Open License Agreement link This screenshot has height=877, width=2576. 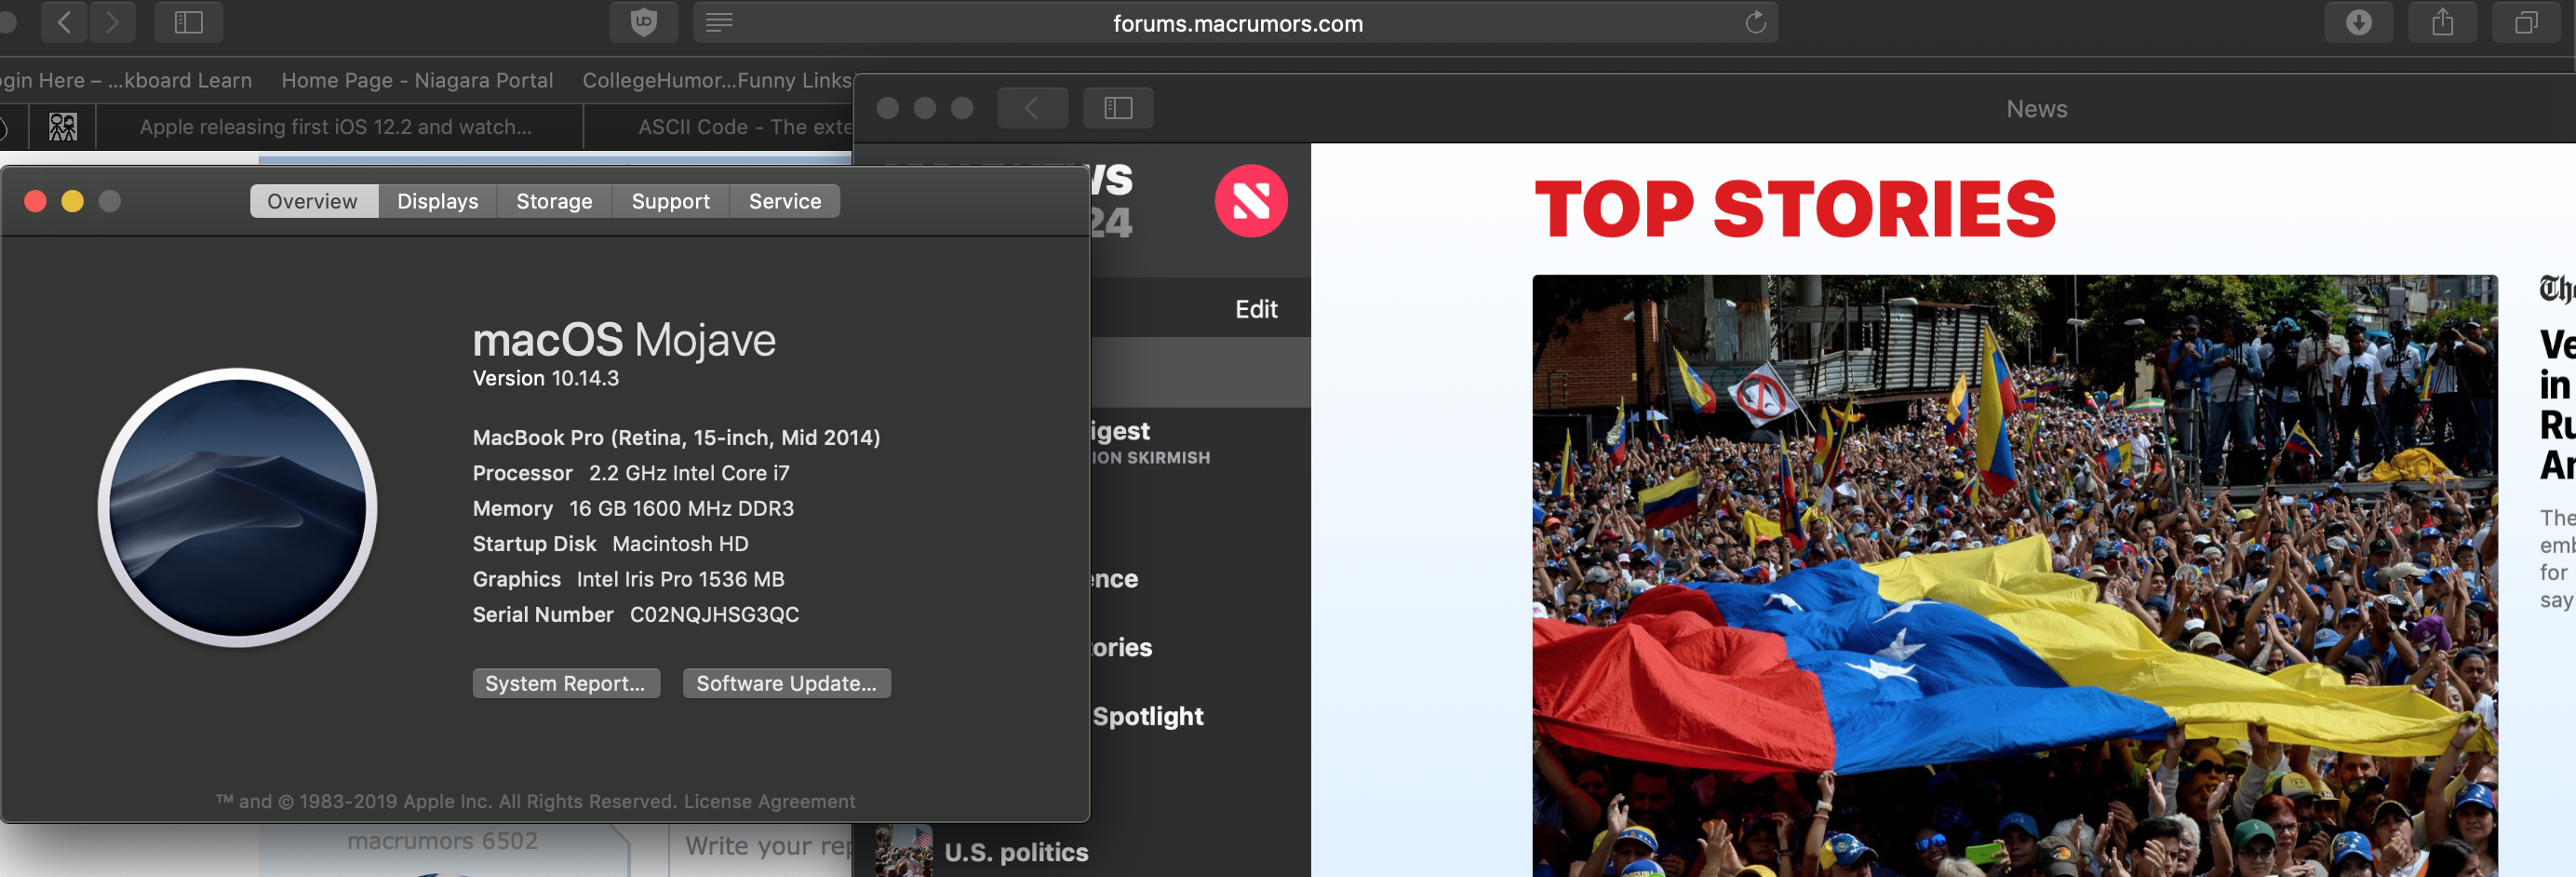point(769,801)
